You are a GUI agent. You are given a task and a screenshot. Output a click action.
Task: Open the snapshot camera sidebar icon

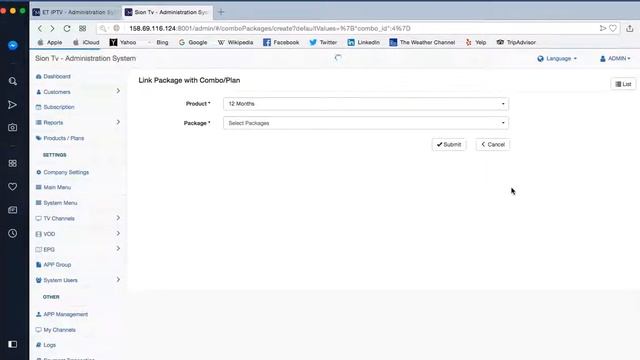click(13, 127)
